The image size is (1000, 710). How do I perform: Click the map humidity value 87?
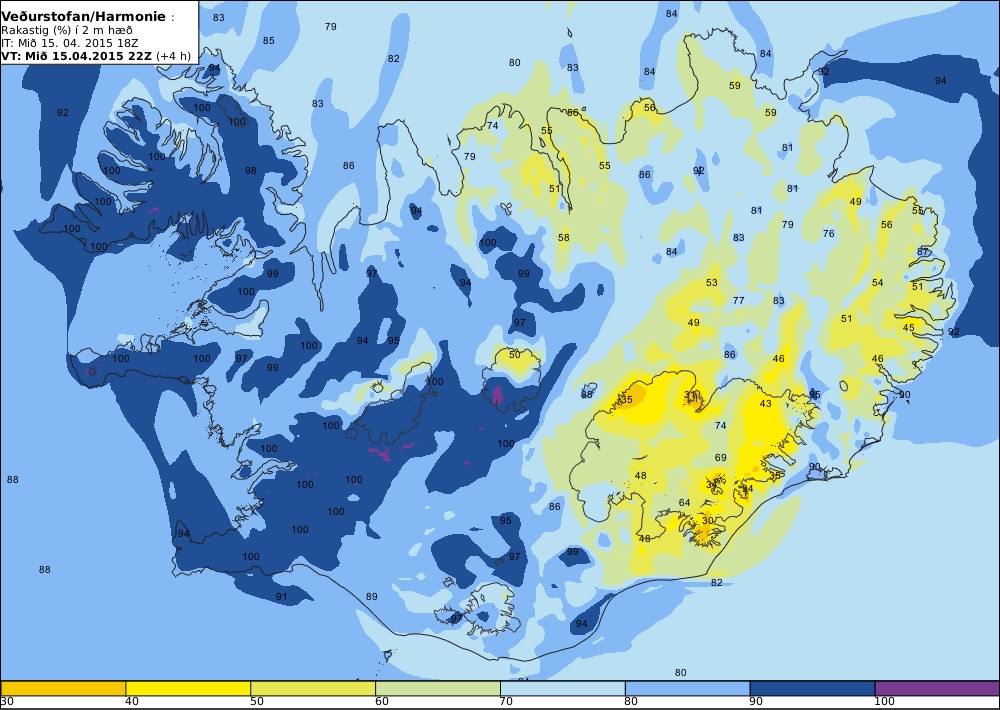(x=923, y=251)
